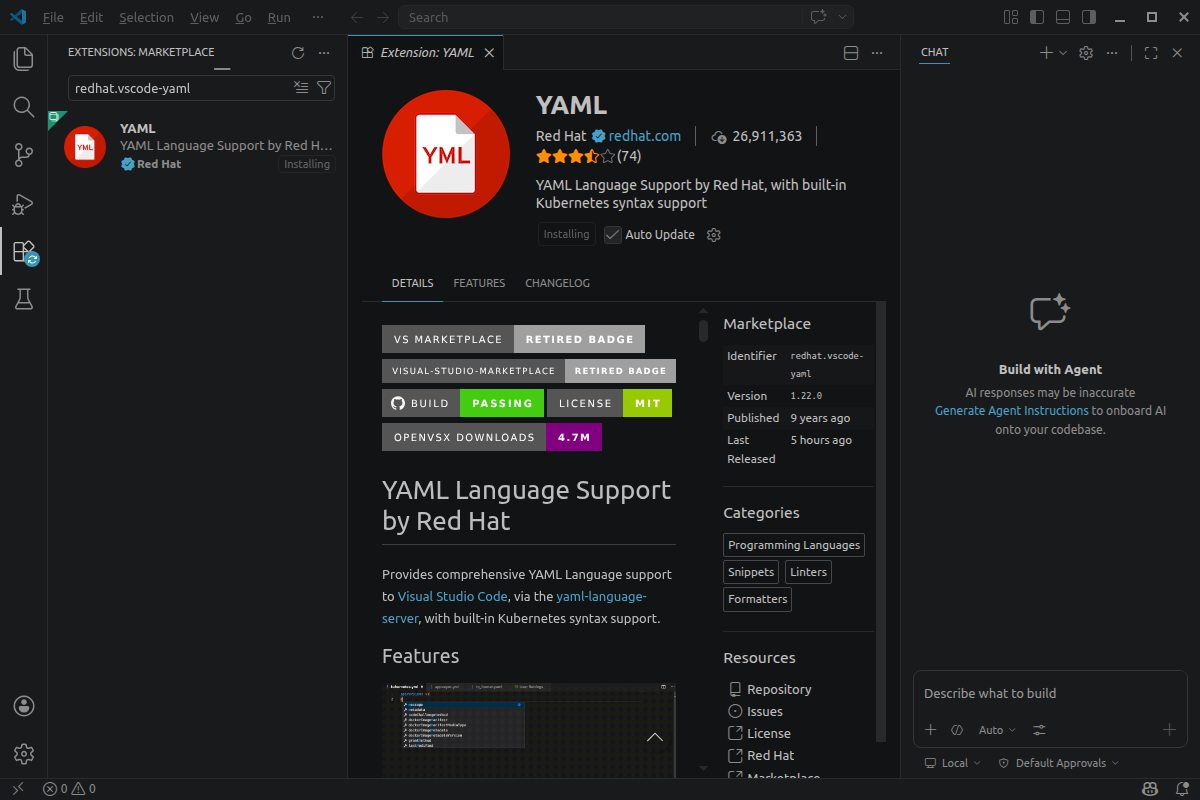Open the title bar overflow menu ellipsis
The image size is (1200, 800).
318,17
